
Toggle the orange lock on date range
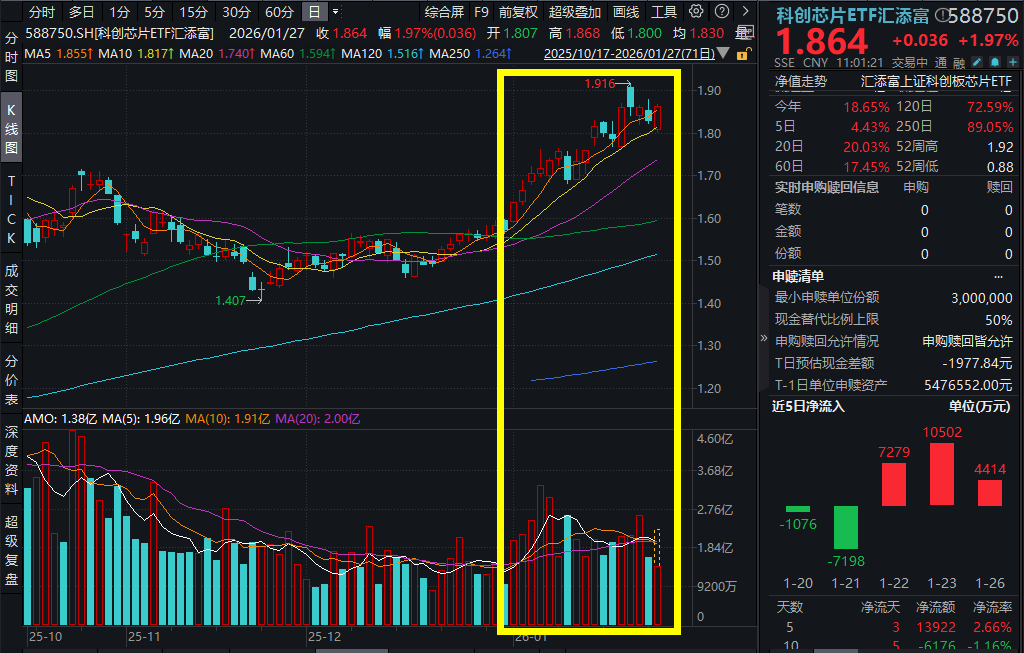[x=743, y=54]
